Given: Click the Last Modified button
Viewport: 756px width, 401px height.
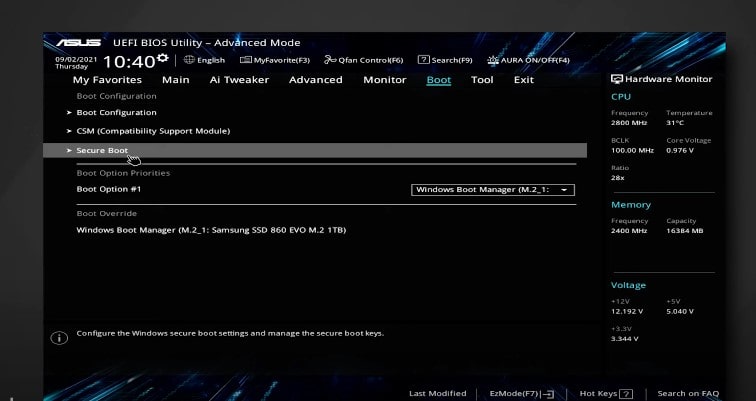Looking at the screenshot, I should [437, 393].
